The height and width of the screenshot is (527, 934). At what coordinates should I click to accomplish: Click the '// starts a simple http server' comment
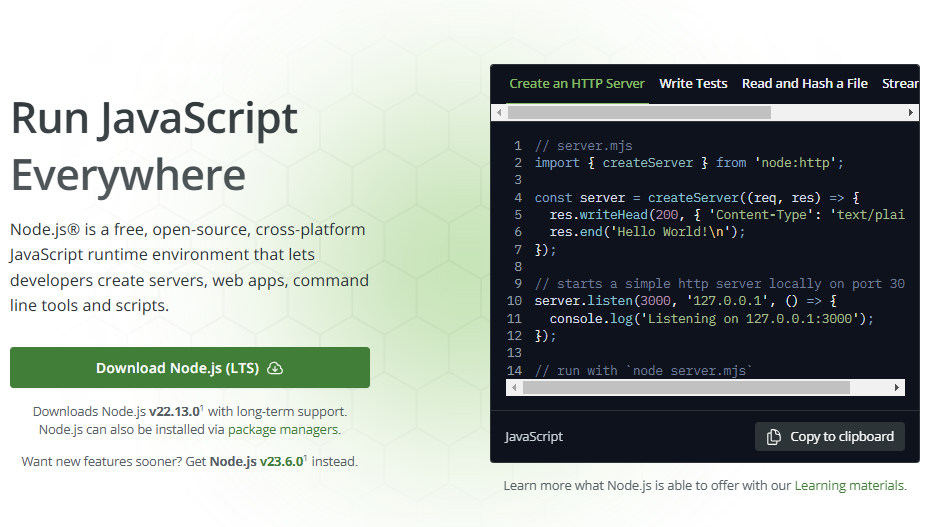click(x=720, y=283)
